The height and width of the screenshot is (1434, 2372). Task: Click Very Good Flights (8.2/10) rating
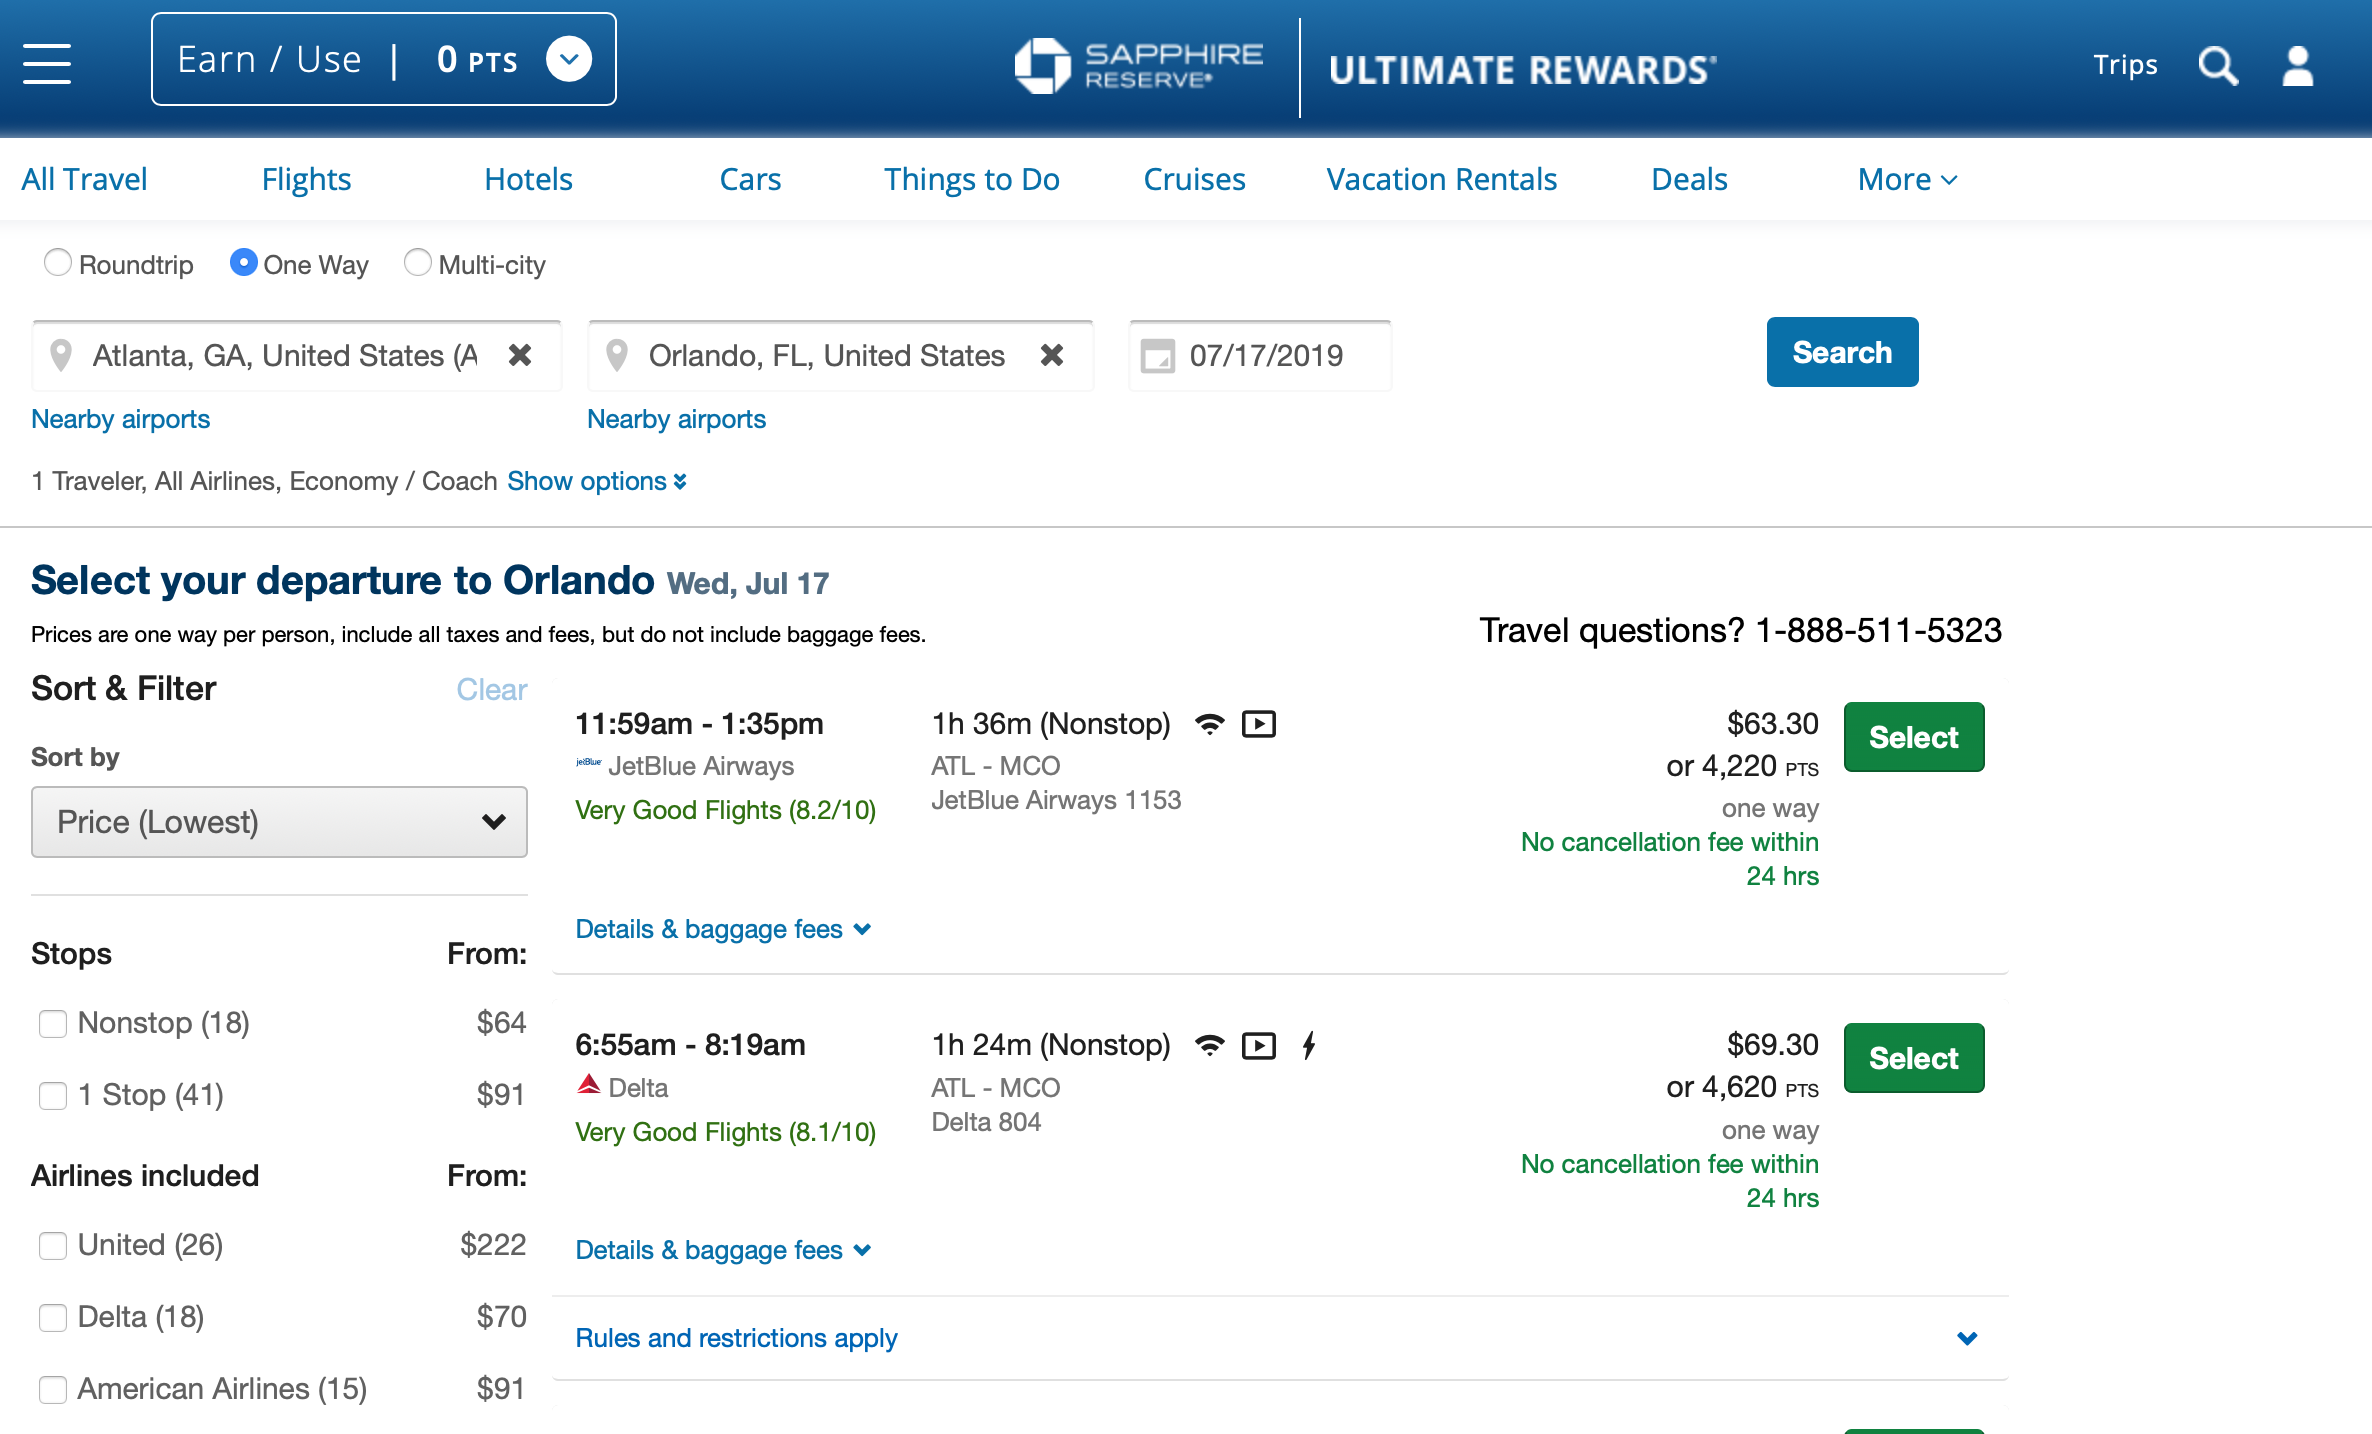click(x=725, y=810)
